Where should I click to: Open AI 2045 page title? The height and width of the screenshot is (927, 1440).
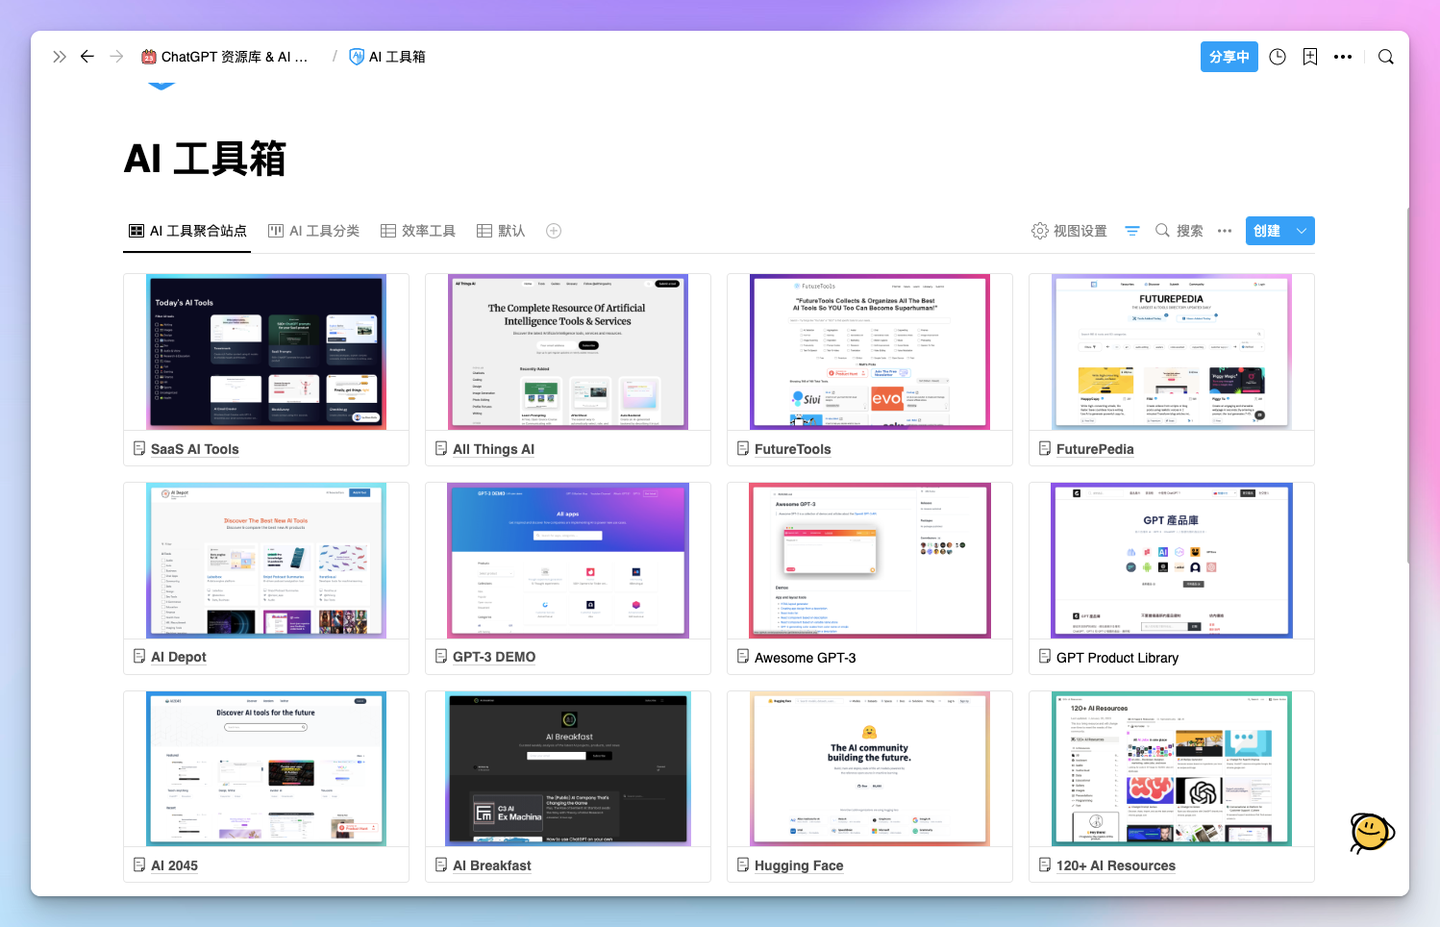175,865
